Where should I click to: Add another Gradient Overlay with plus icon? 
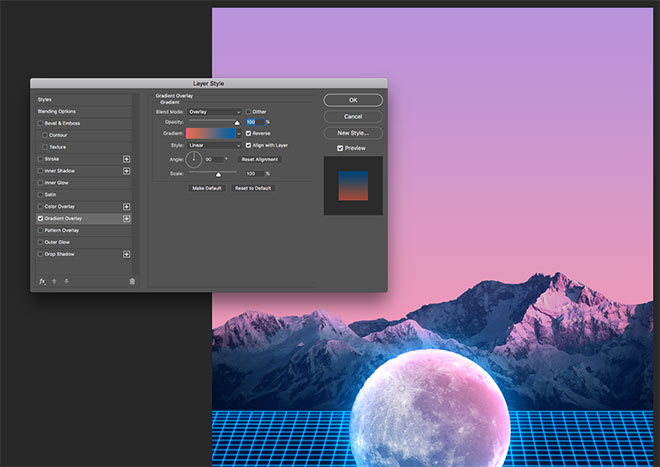[126, 218]
